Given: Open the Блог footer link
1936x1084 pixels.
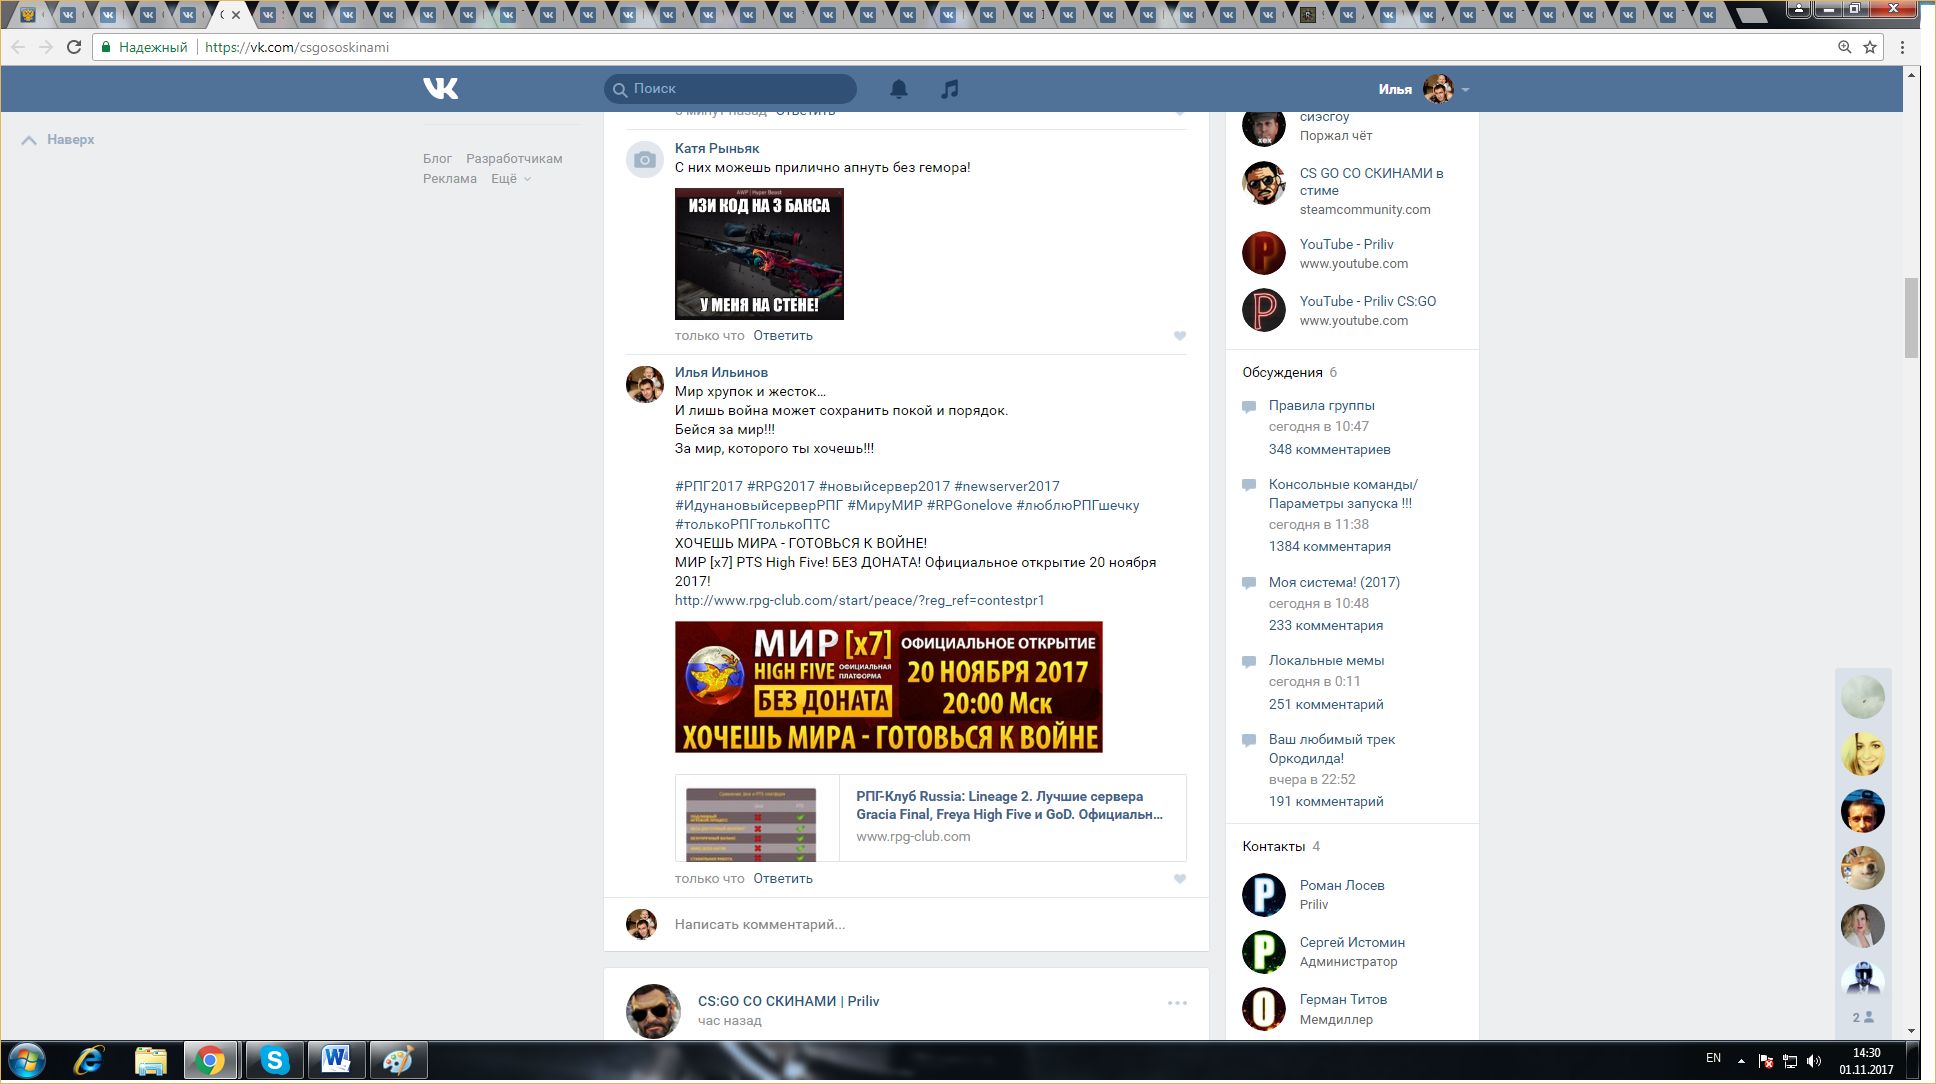Looking at the screenshot, I should pyautogui.click(x=437, y=159).
